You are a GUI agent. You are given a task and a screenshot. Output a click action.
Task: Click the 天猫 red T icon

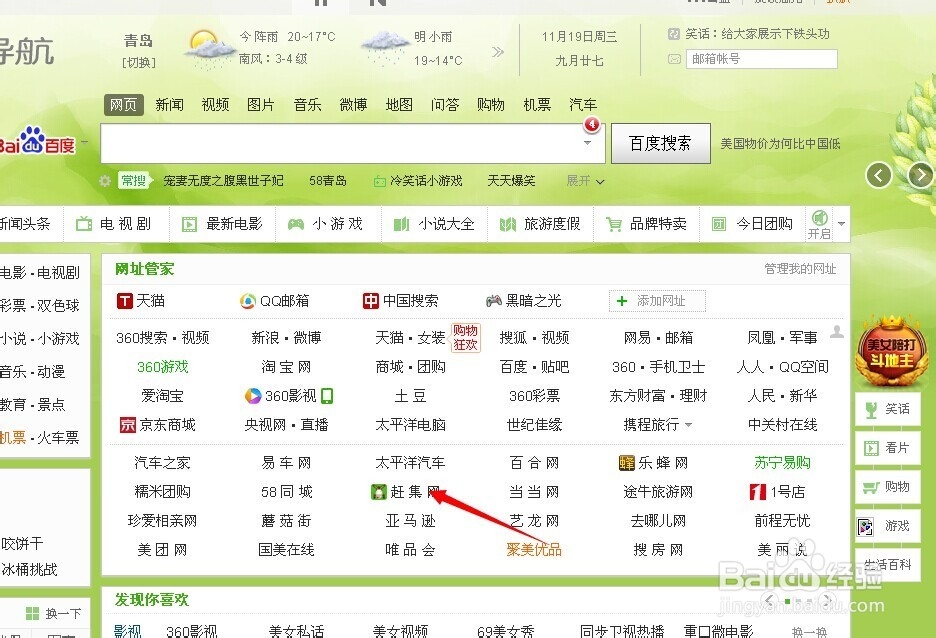pos(124,301)
